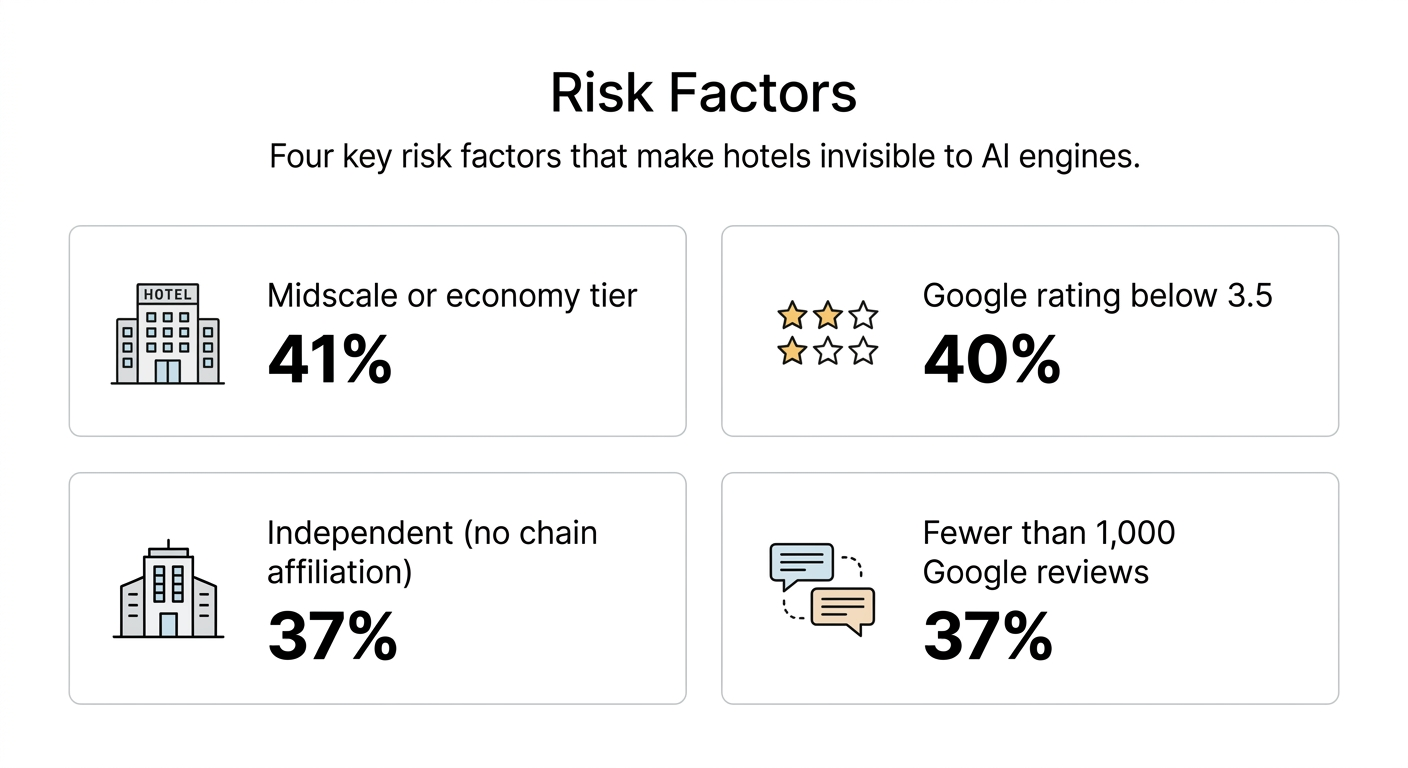Click the gold star in bottom row
The width and height of the screenshot is (1408, 768).
click(x=792, y=352)
